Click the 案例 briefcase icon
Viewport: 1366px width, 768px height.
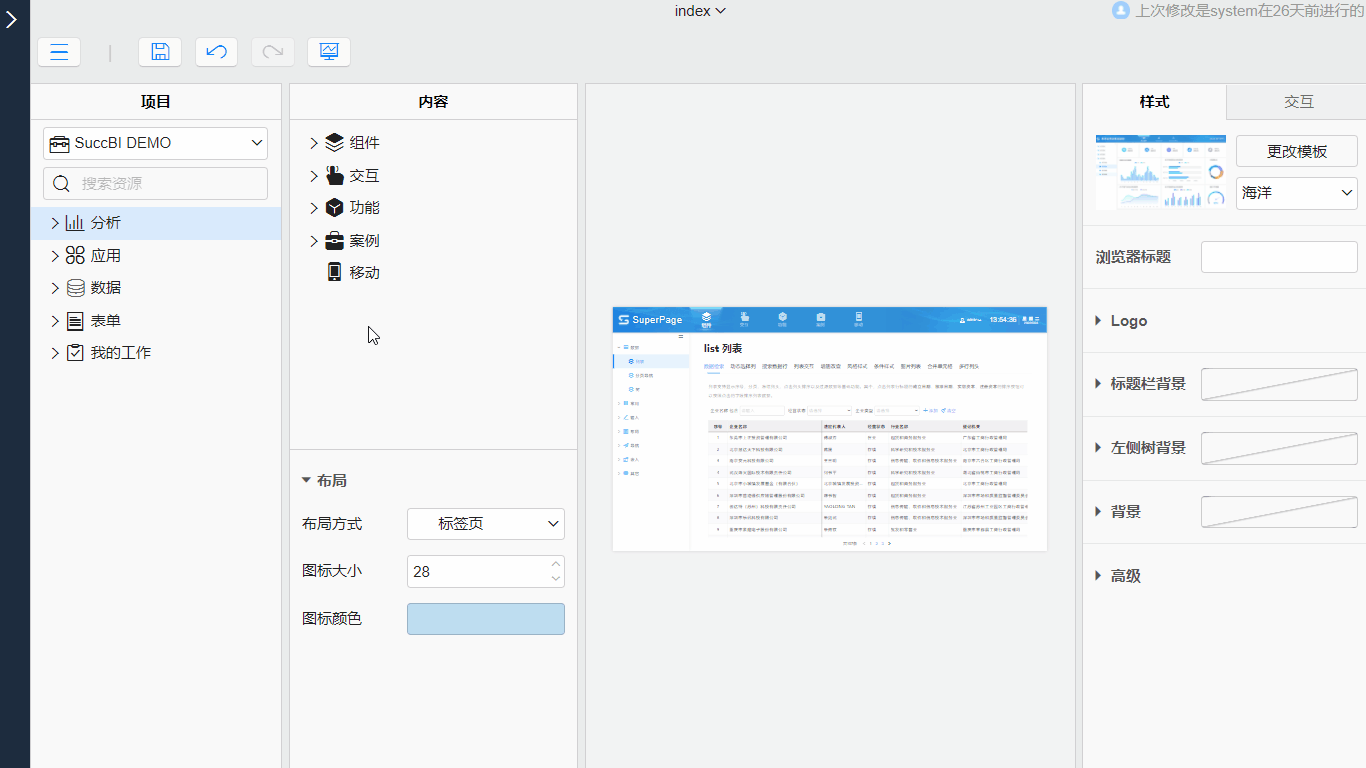click(334, 240)
